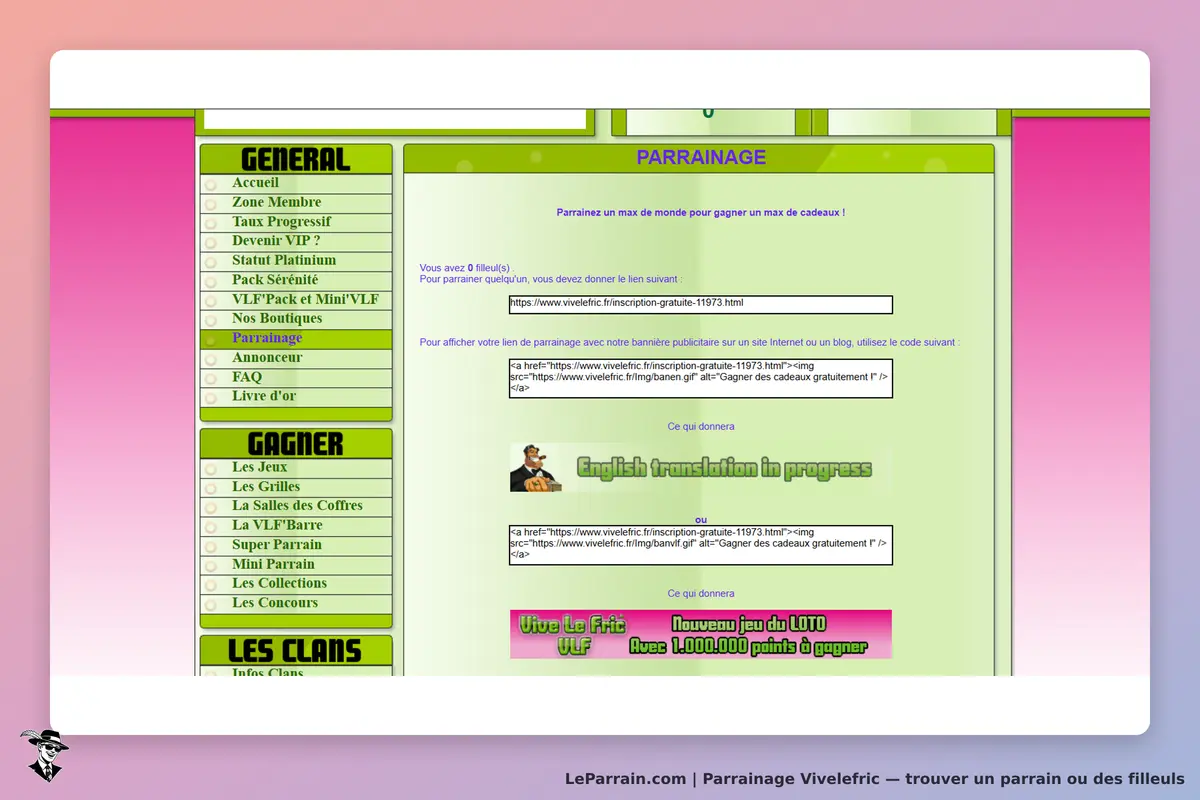The image size is (1200, 800).
Task: Click the Vive Le Fric LOTO banner
Action: (700, 634)
